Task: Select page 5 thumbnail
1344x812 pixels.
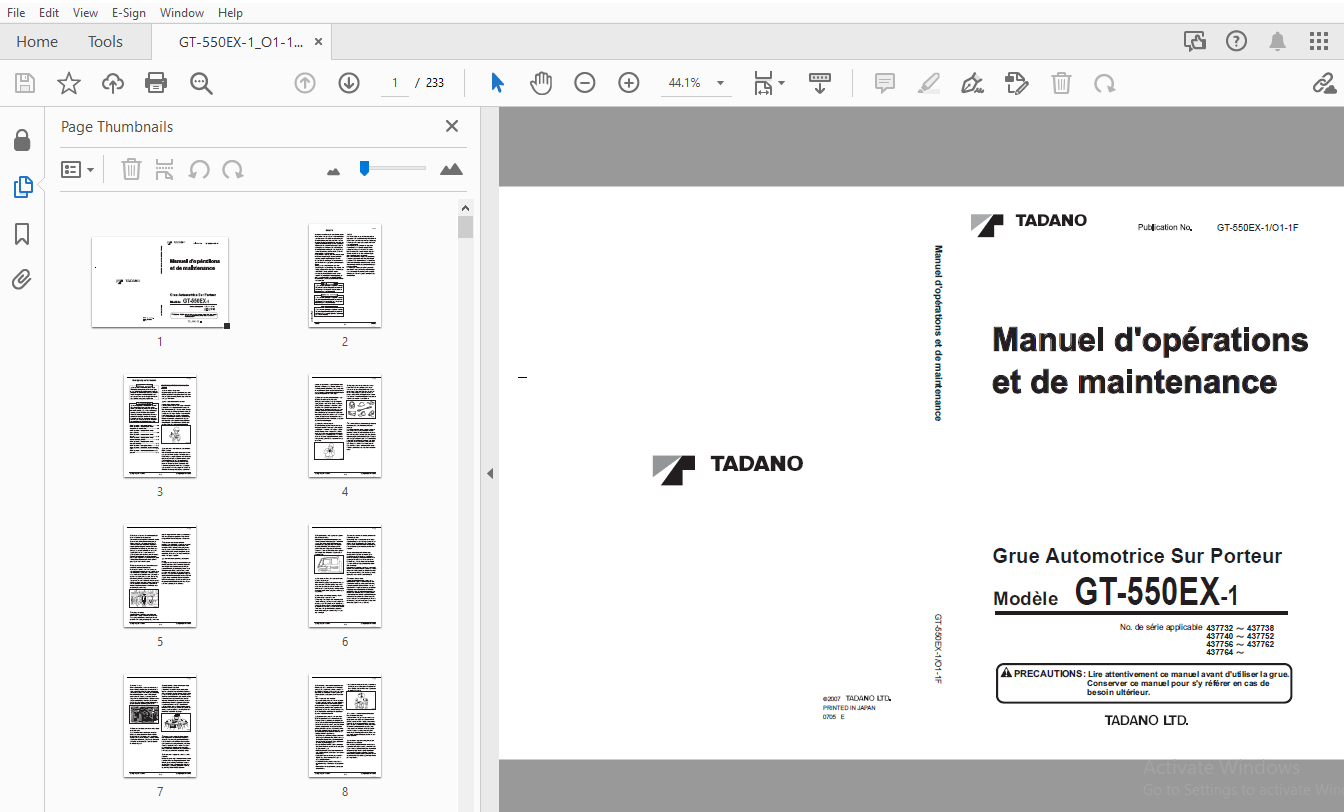Action: [160, 577]
